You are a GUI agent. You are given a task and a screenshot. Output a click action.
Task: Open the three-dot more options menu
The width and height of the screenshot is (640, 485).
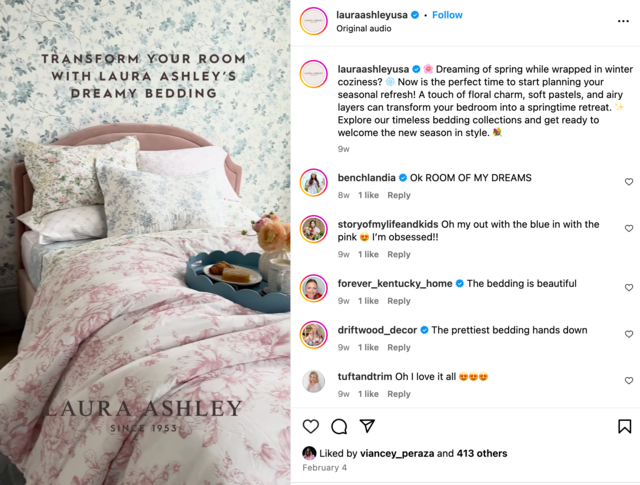tap(623, 21)
